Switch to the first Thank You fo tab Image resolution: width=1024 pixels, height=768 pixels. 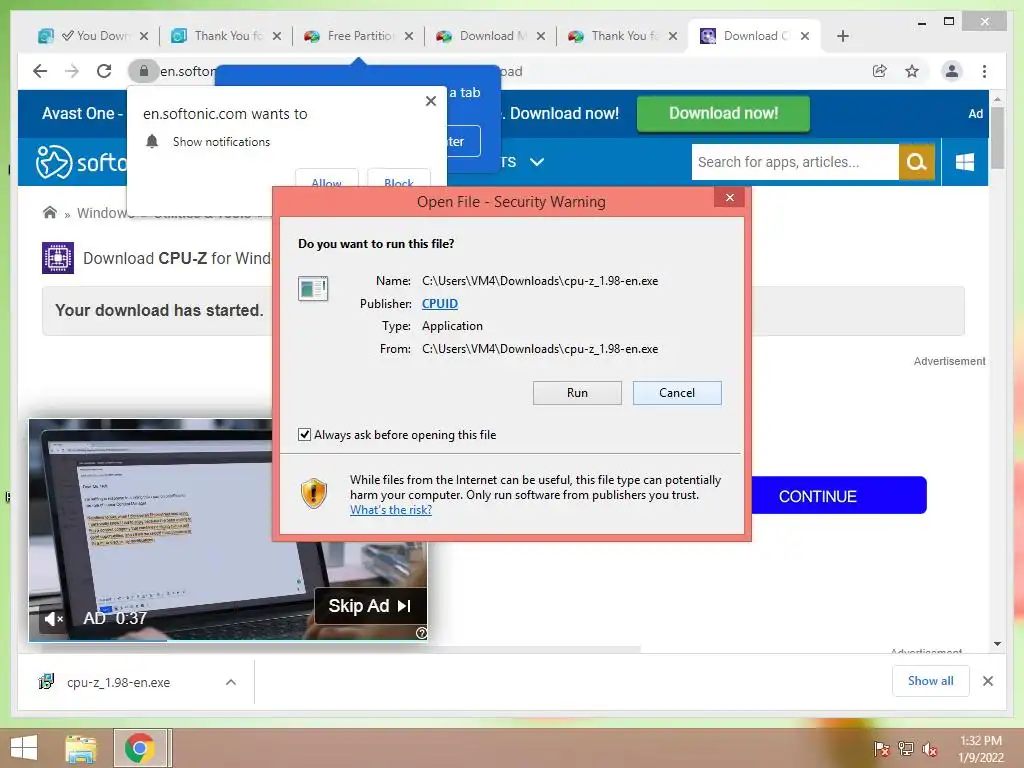[x=225, y=36]
